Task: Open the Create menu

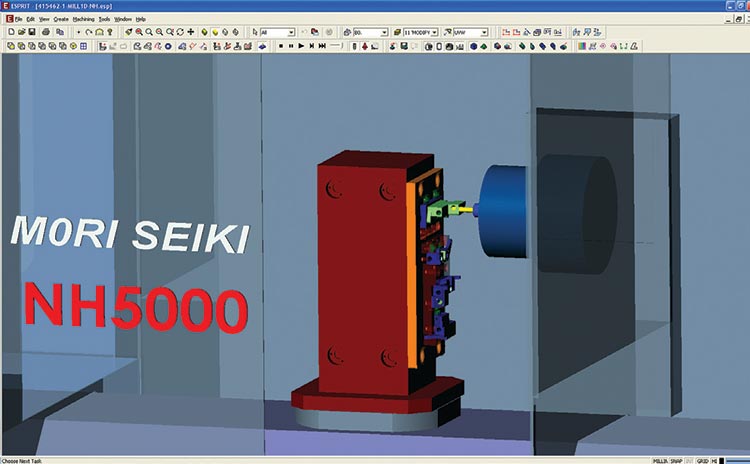Action: pos(61,19)
